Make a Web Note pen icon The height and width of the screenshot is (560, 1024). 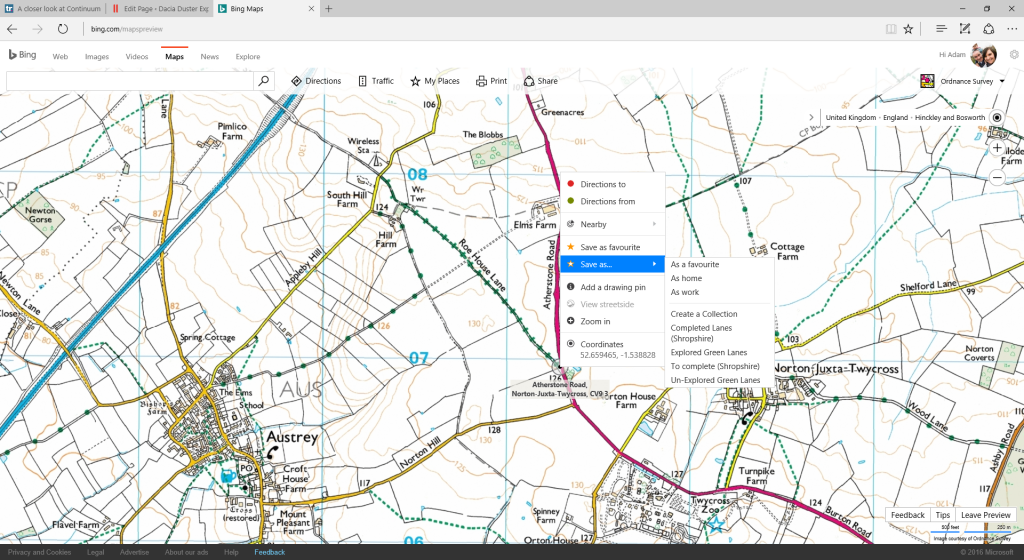965,29
